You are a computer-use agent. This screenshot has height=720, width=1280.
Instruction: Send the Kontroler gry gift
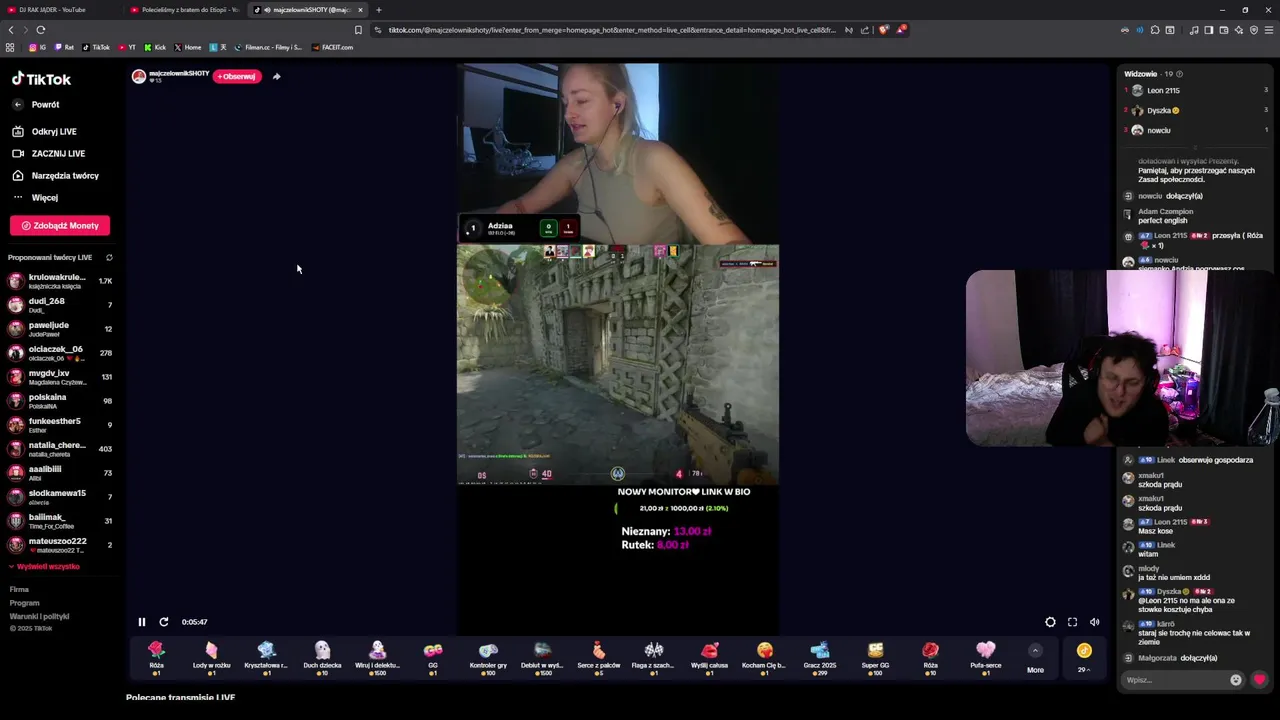tap(488, 658)
